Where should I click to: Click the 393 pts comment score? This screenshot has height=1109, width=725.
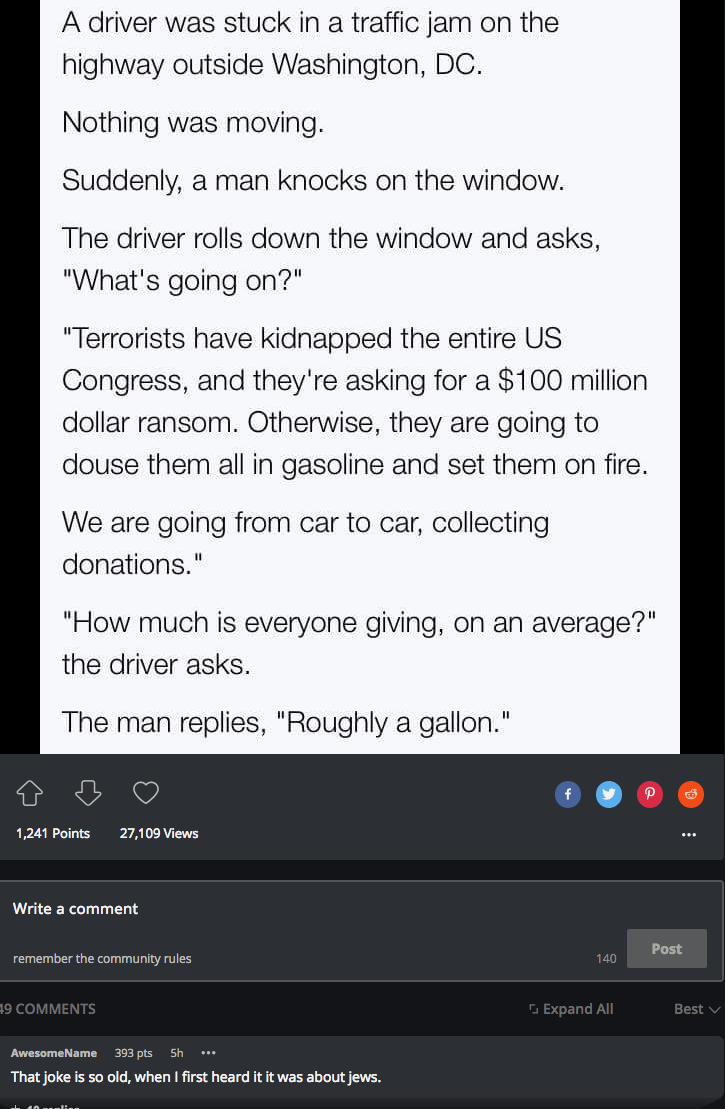click(x=133, y=1053)
